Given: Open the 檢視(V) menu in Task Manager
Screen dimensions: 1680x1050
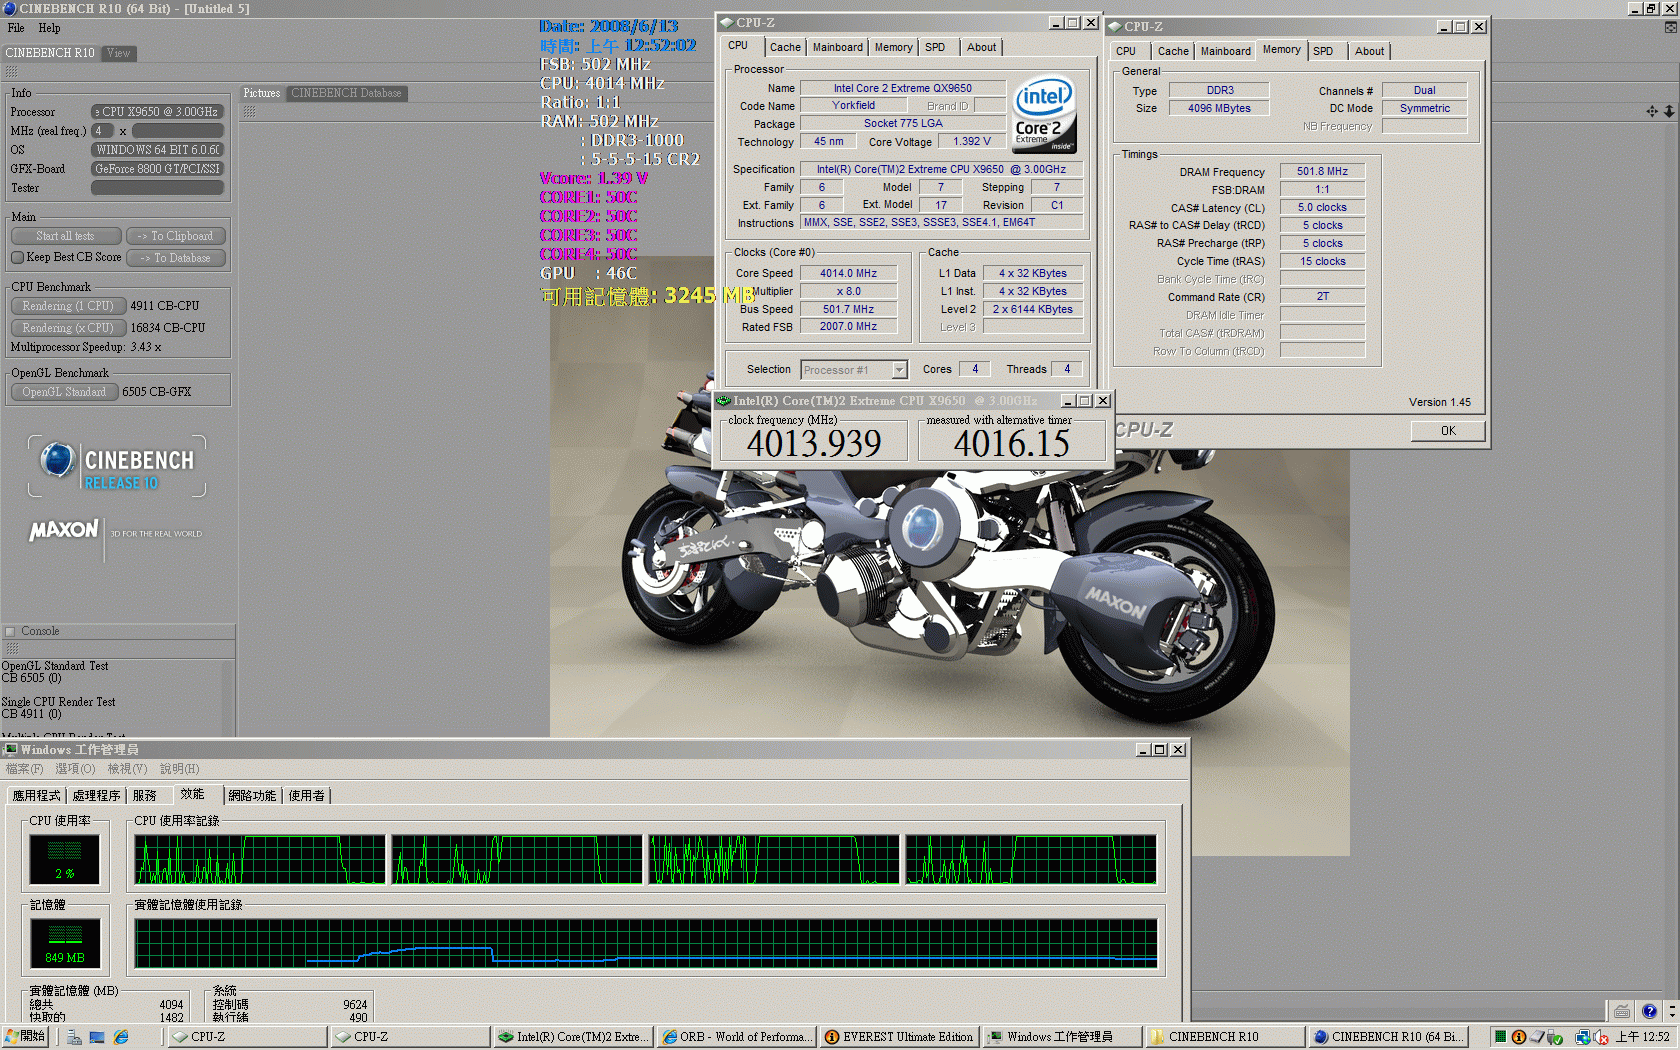Looking at the screenshot, I should point(127,769).
